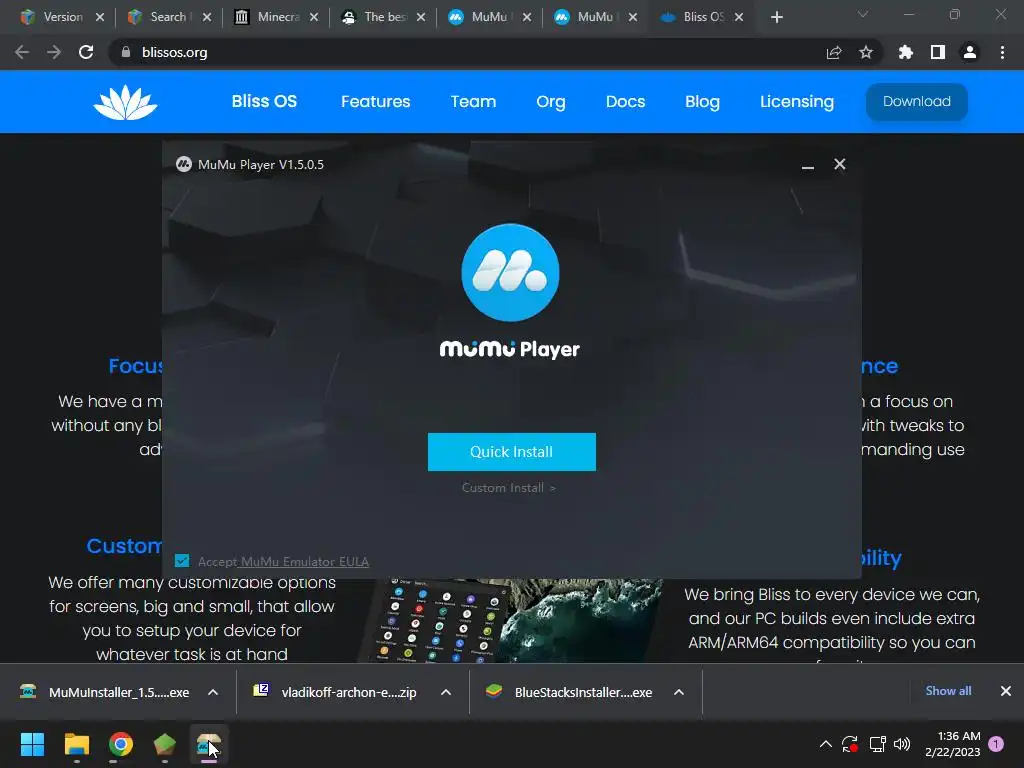Open the network status tray icon
The height and width of the screenshot is (768, 1024).
coord(877,744)
